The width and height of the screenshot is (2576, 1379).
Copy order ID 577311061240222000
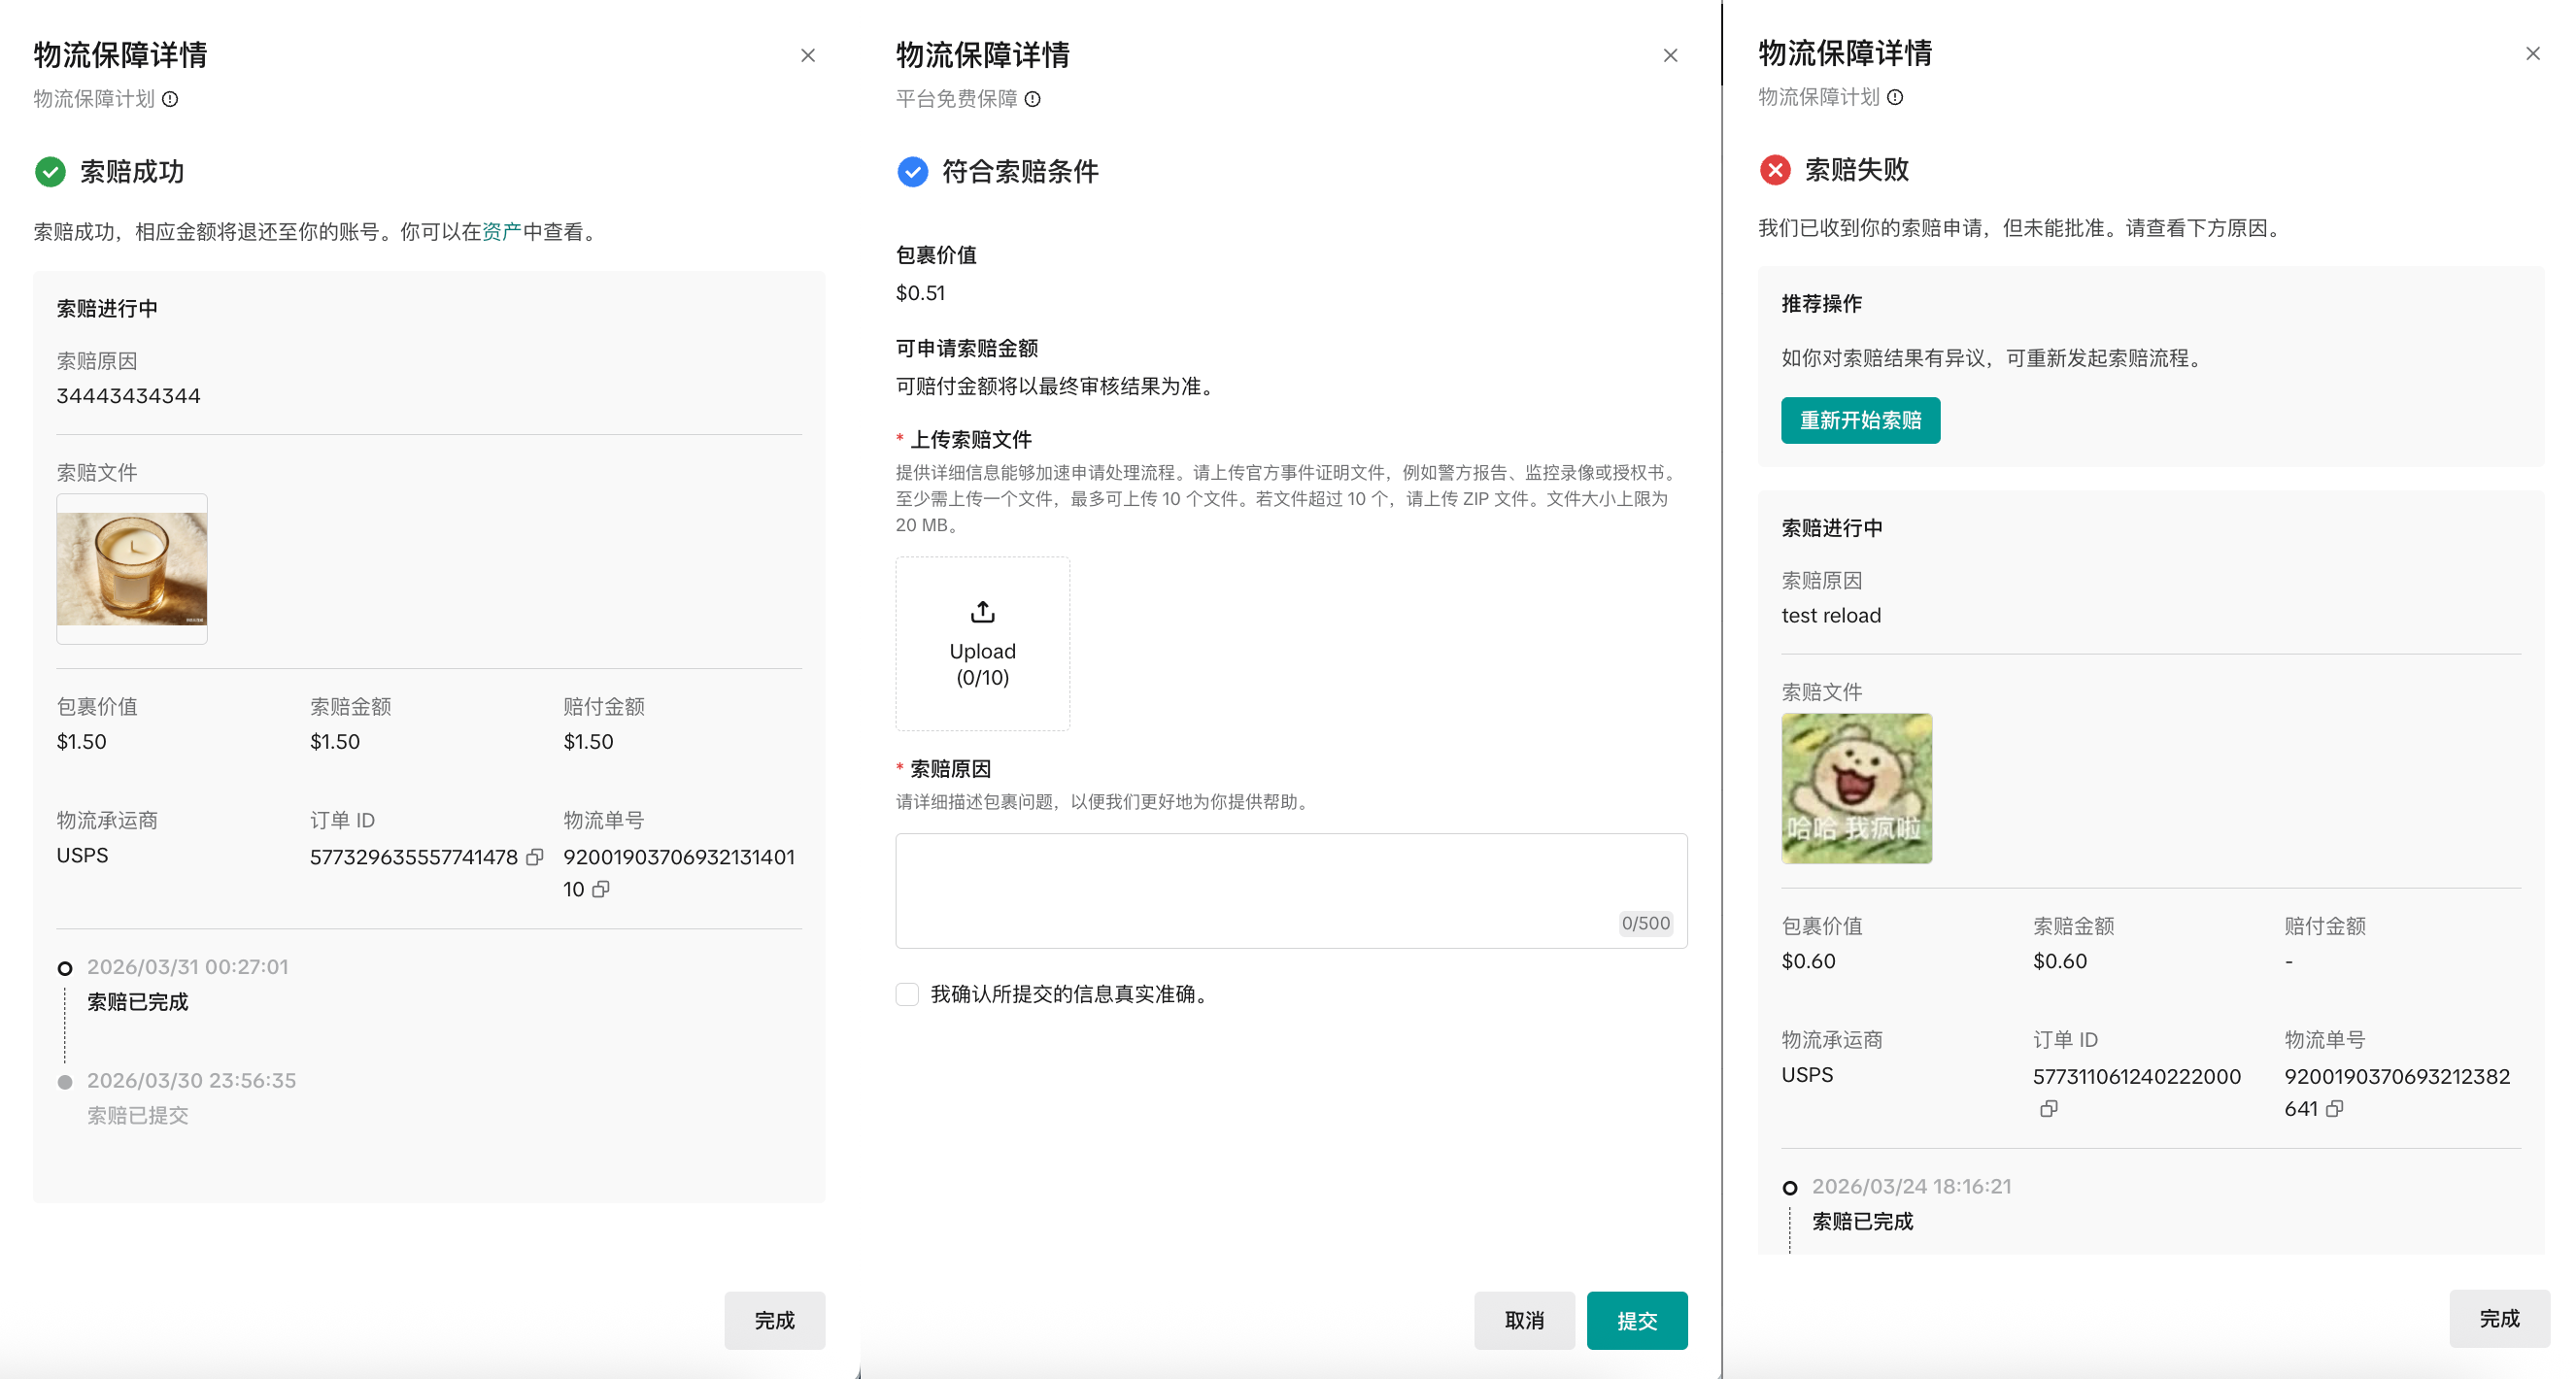click(2049, 1108)
